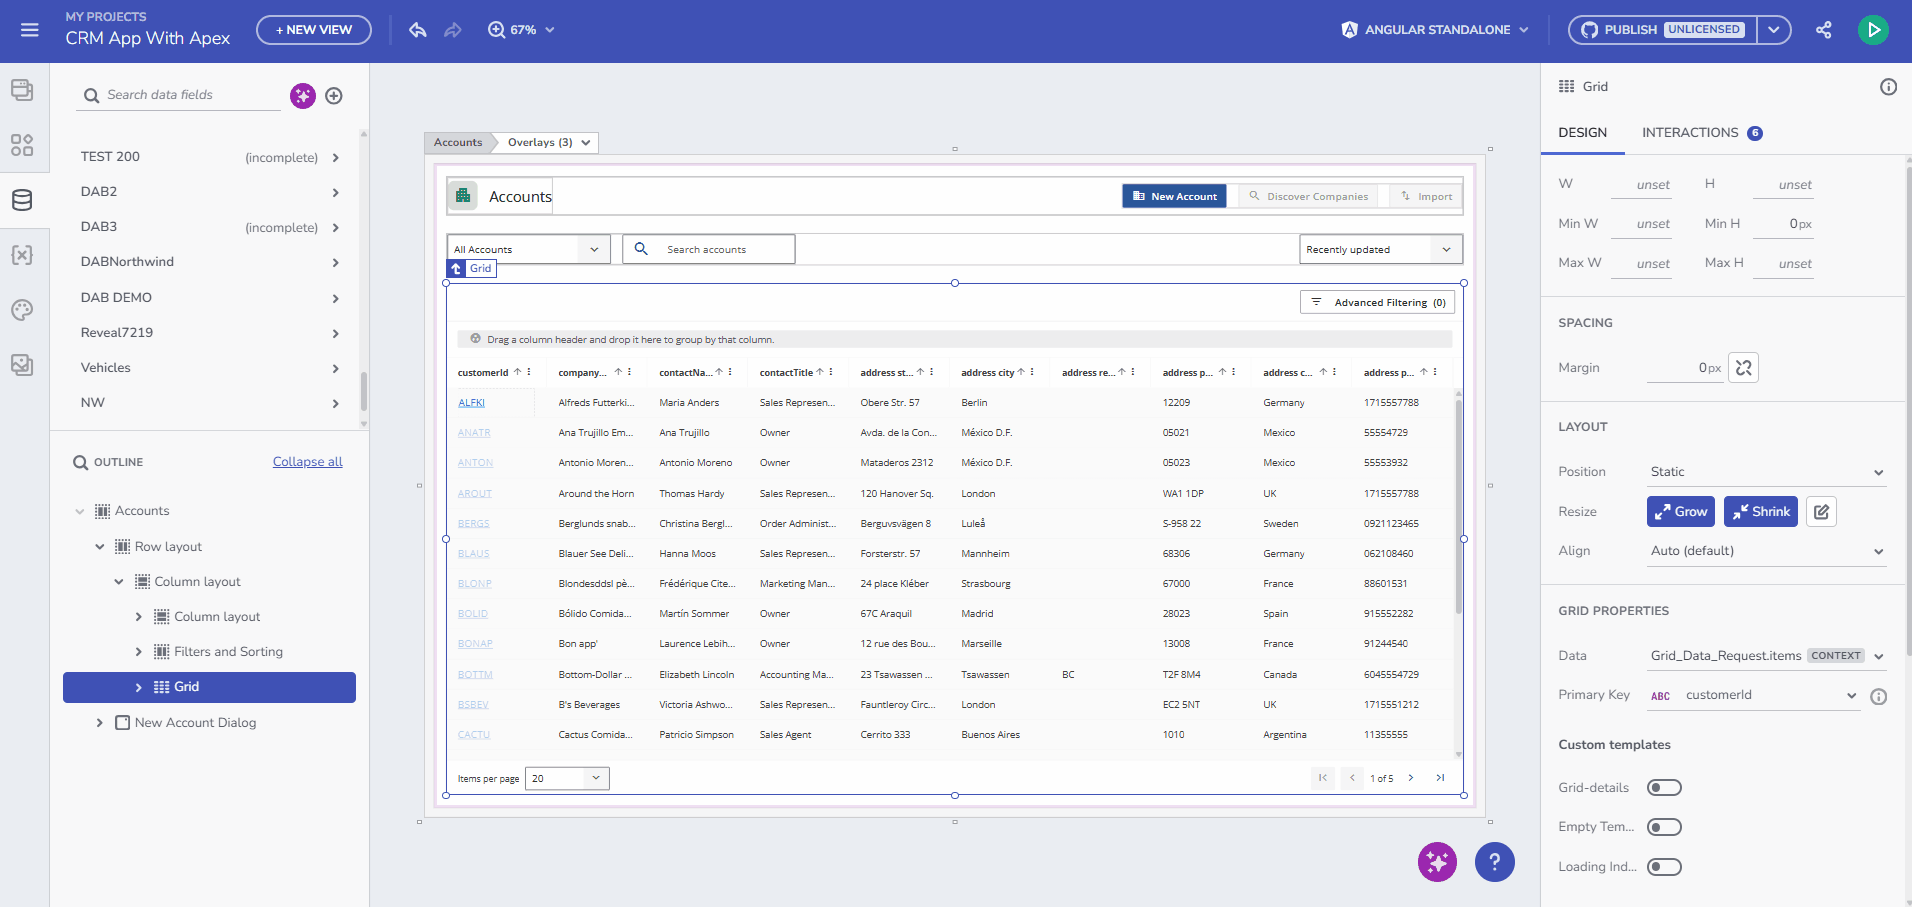Image resolution: width=1912 pixels, height=907 pixels.
Task: Open the zoom 67% dropdown
Action: (x=521, y=30)
